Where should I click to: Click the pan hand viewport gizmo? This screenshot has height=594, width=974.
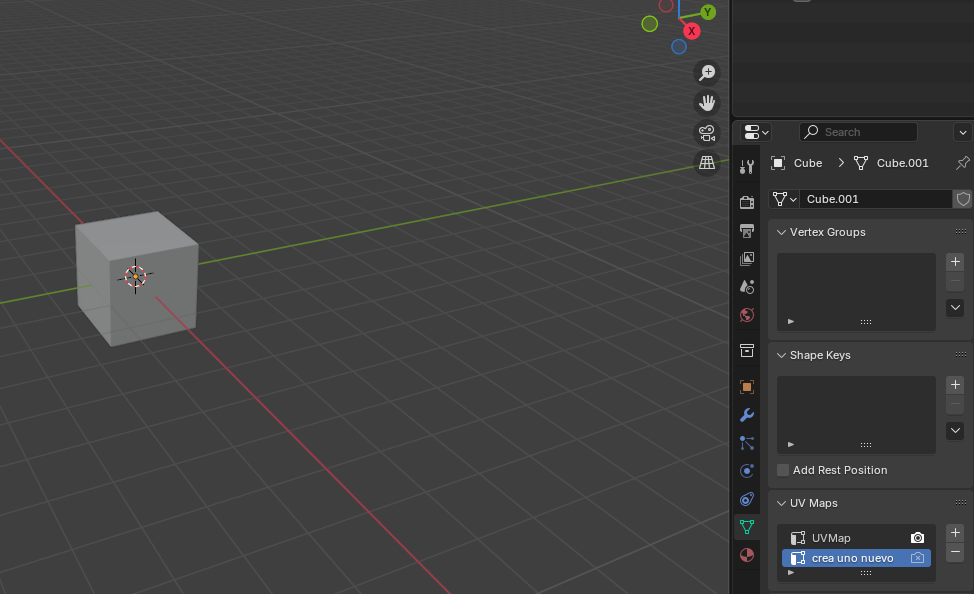coord(707,103)
